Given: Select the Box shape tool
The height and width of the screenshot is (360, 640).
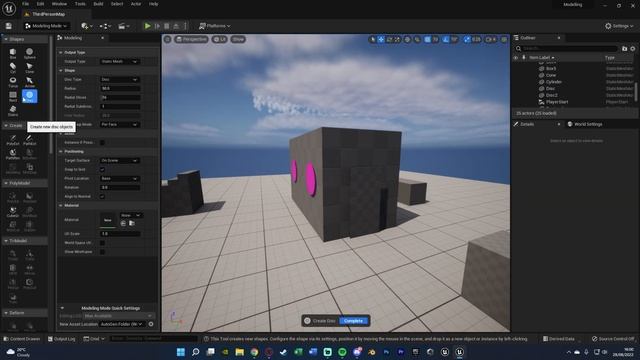Looking at the screenshot, I should 13,53.
